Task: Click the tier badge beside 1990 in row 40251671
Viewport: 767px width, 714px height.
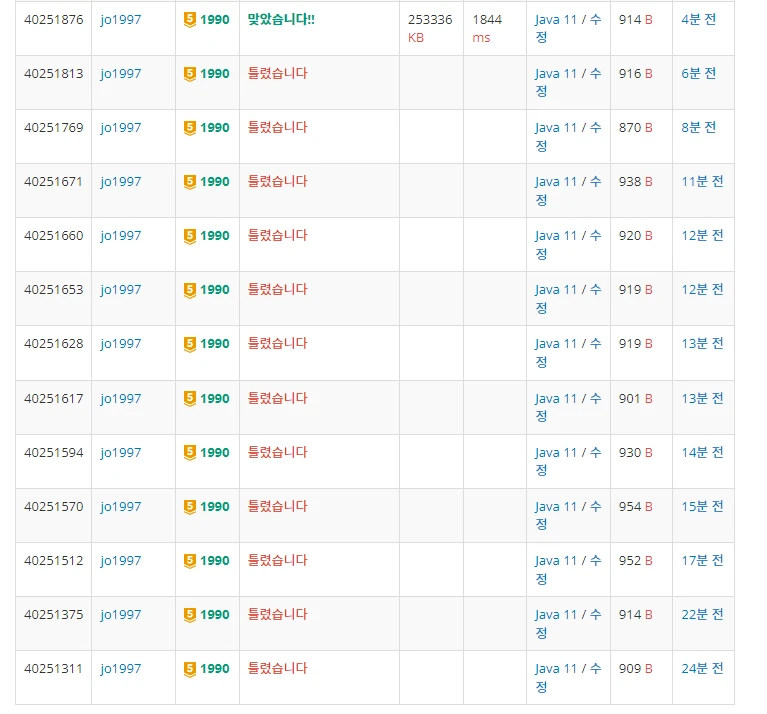Action: point(190,182)
